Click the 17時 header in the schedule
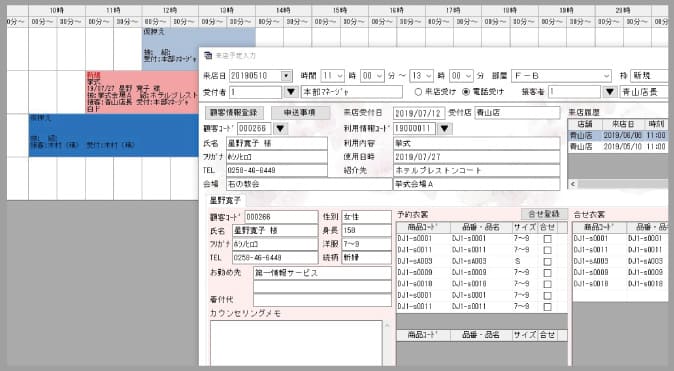Viewport: 674px width, 371px height. (453, 10)
